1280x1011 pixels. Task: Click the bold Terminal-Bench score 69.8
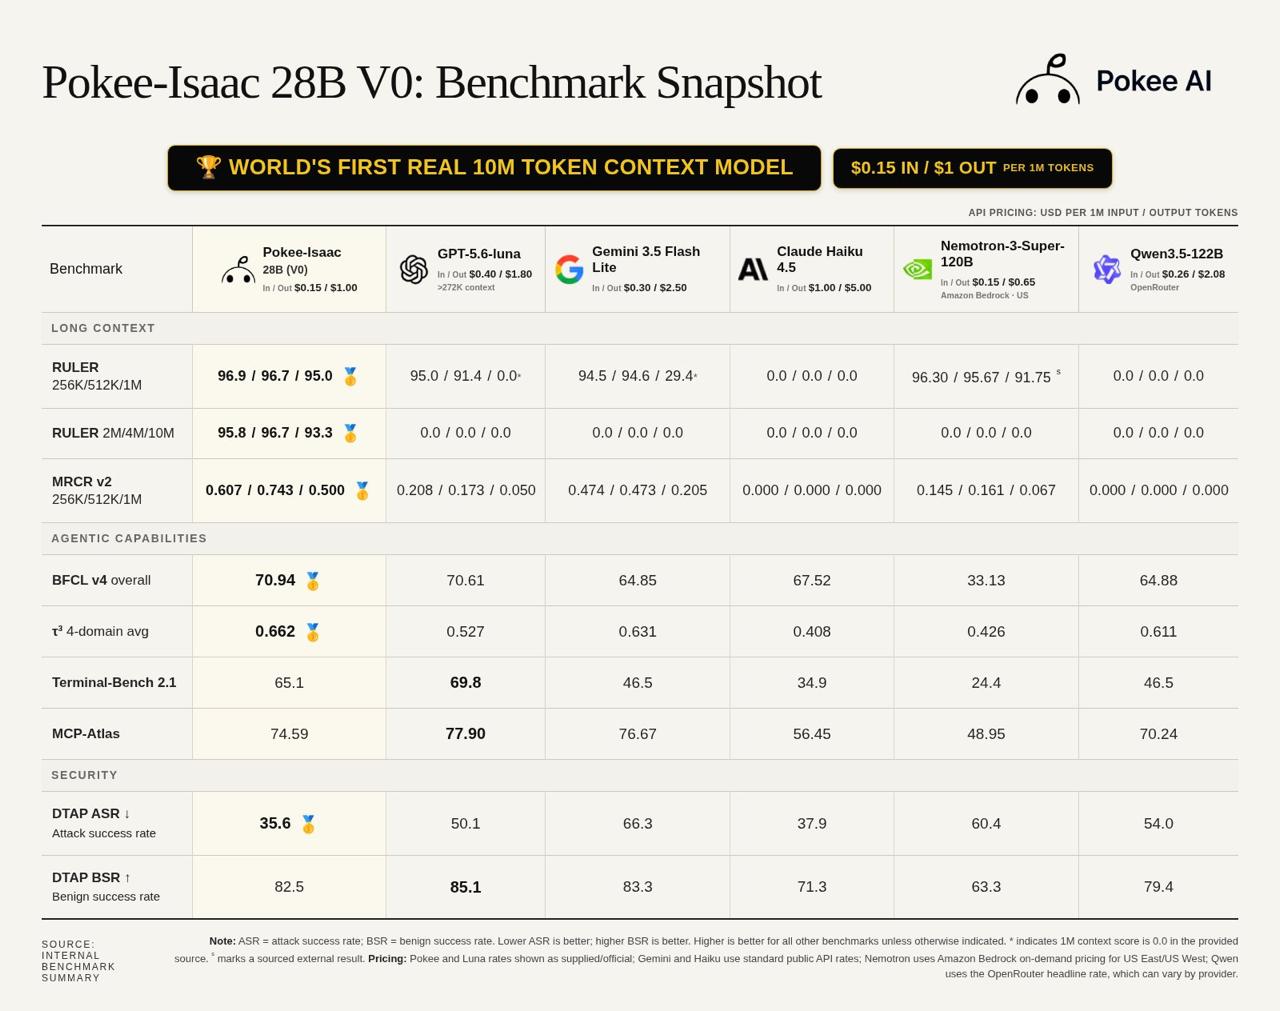point(465,682)
